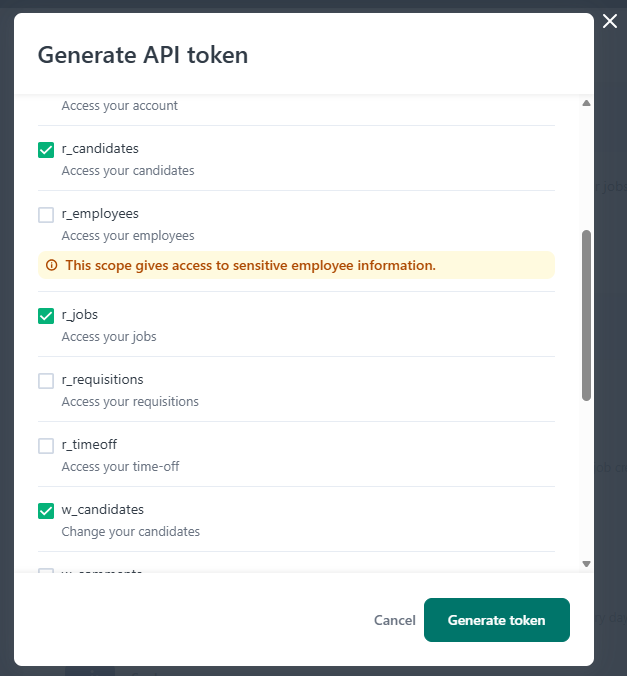627x676 pixels.
Task: Tick the r_requisitions scope checkbox
Action: pyautogui.click(x=46, y=381)
